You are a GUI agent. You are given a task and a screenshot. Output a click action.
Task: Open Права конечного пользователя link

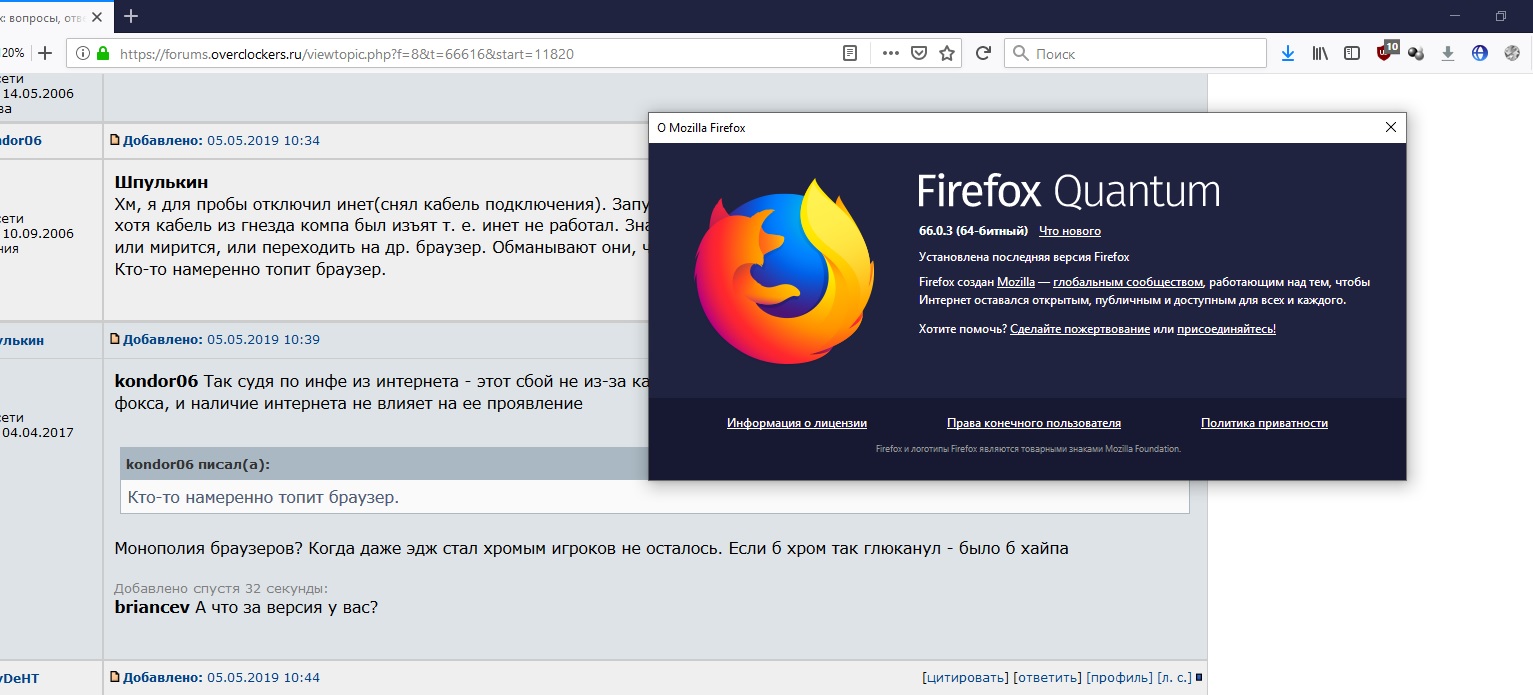(x=1034, y=423)
